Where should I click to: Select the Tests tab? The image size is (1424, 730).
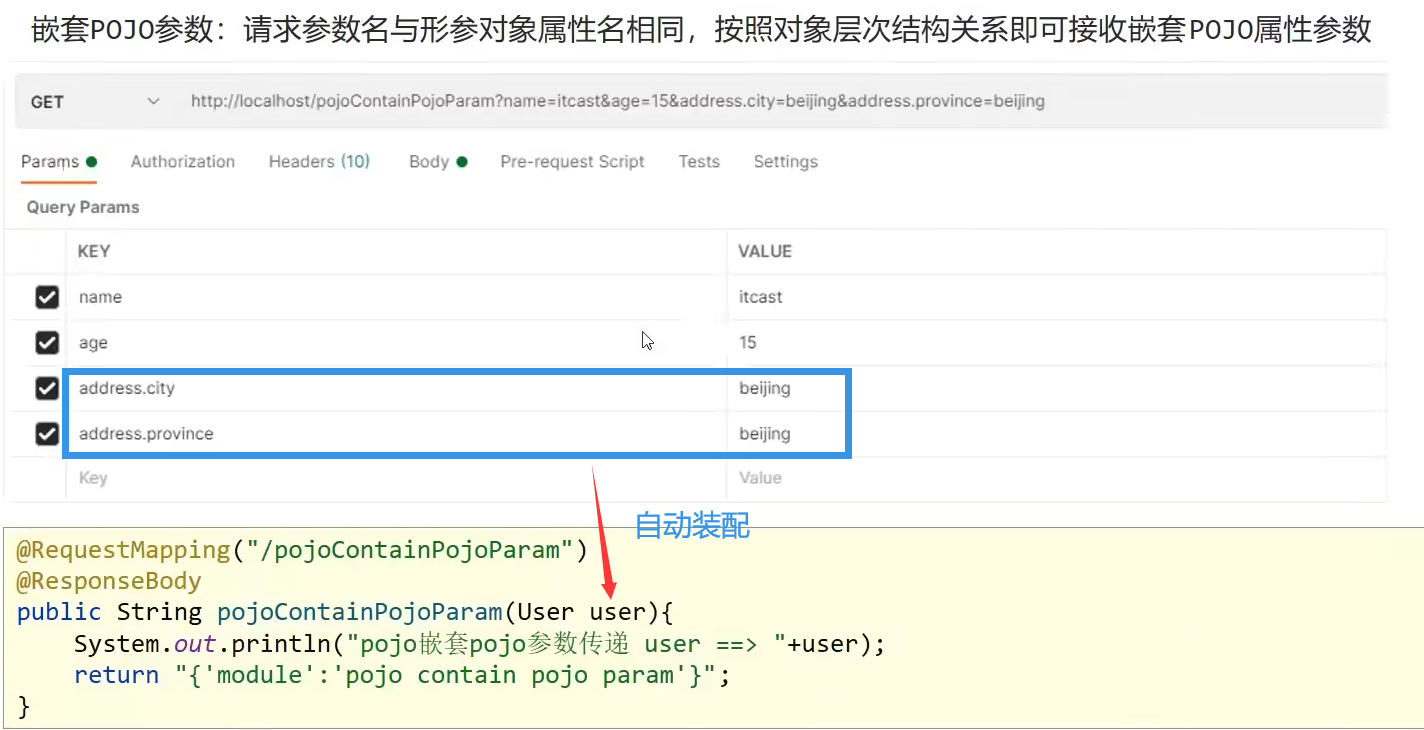pos(699,162)
